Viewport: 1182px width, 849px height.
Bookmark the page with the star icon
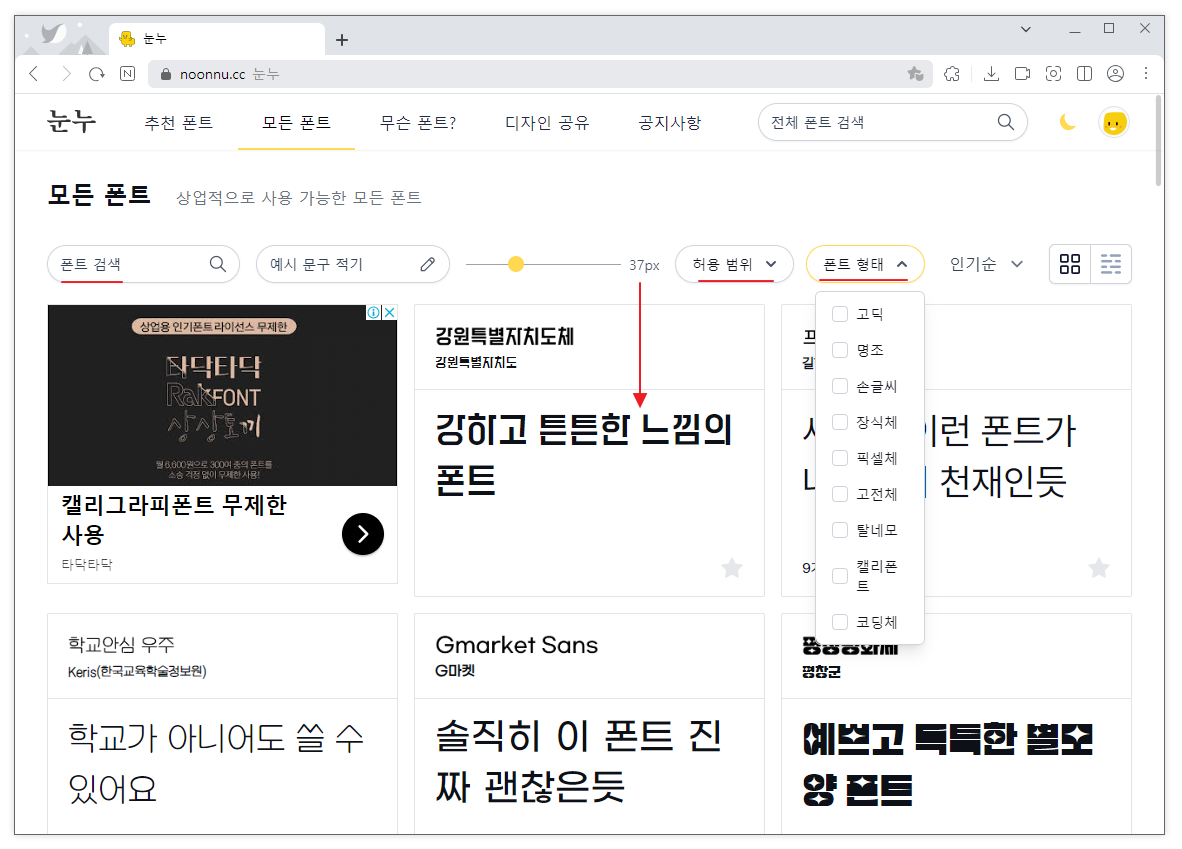tap(915, 74)
